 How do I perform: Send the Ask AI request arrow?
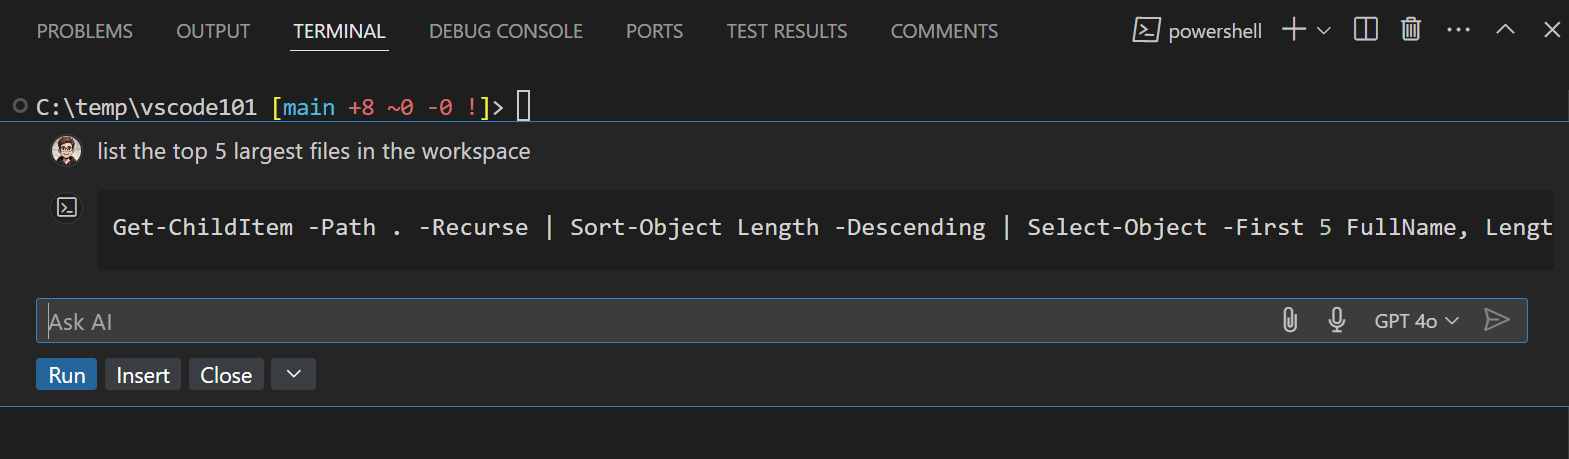pos(1496,320)
